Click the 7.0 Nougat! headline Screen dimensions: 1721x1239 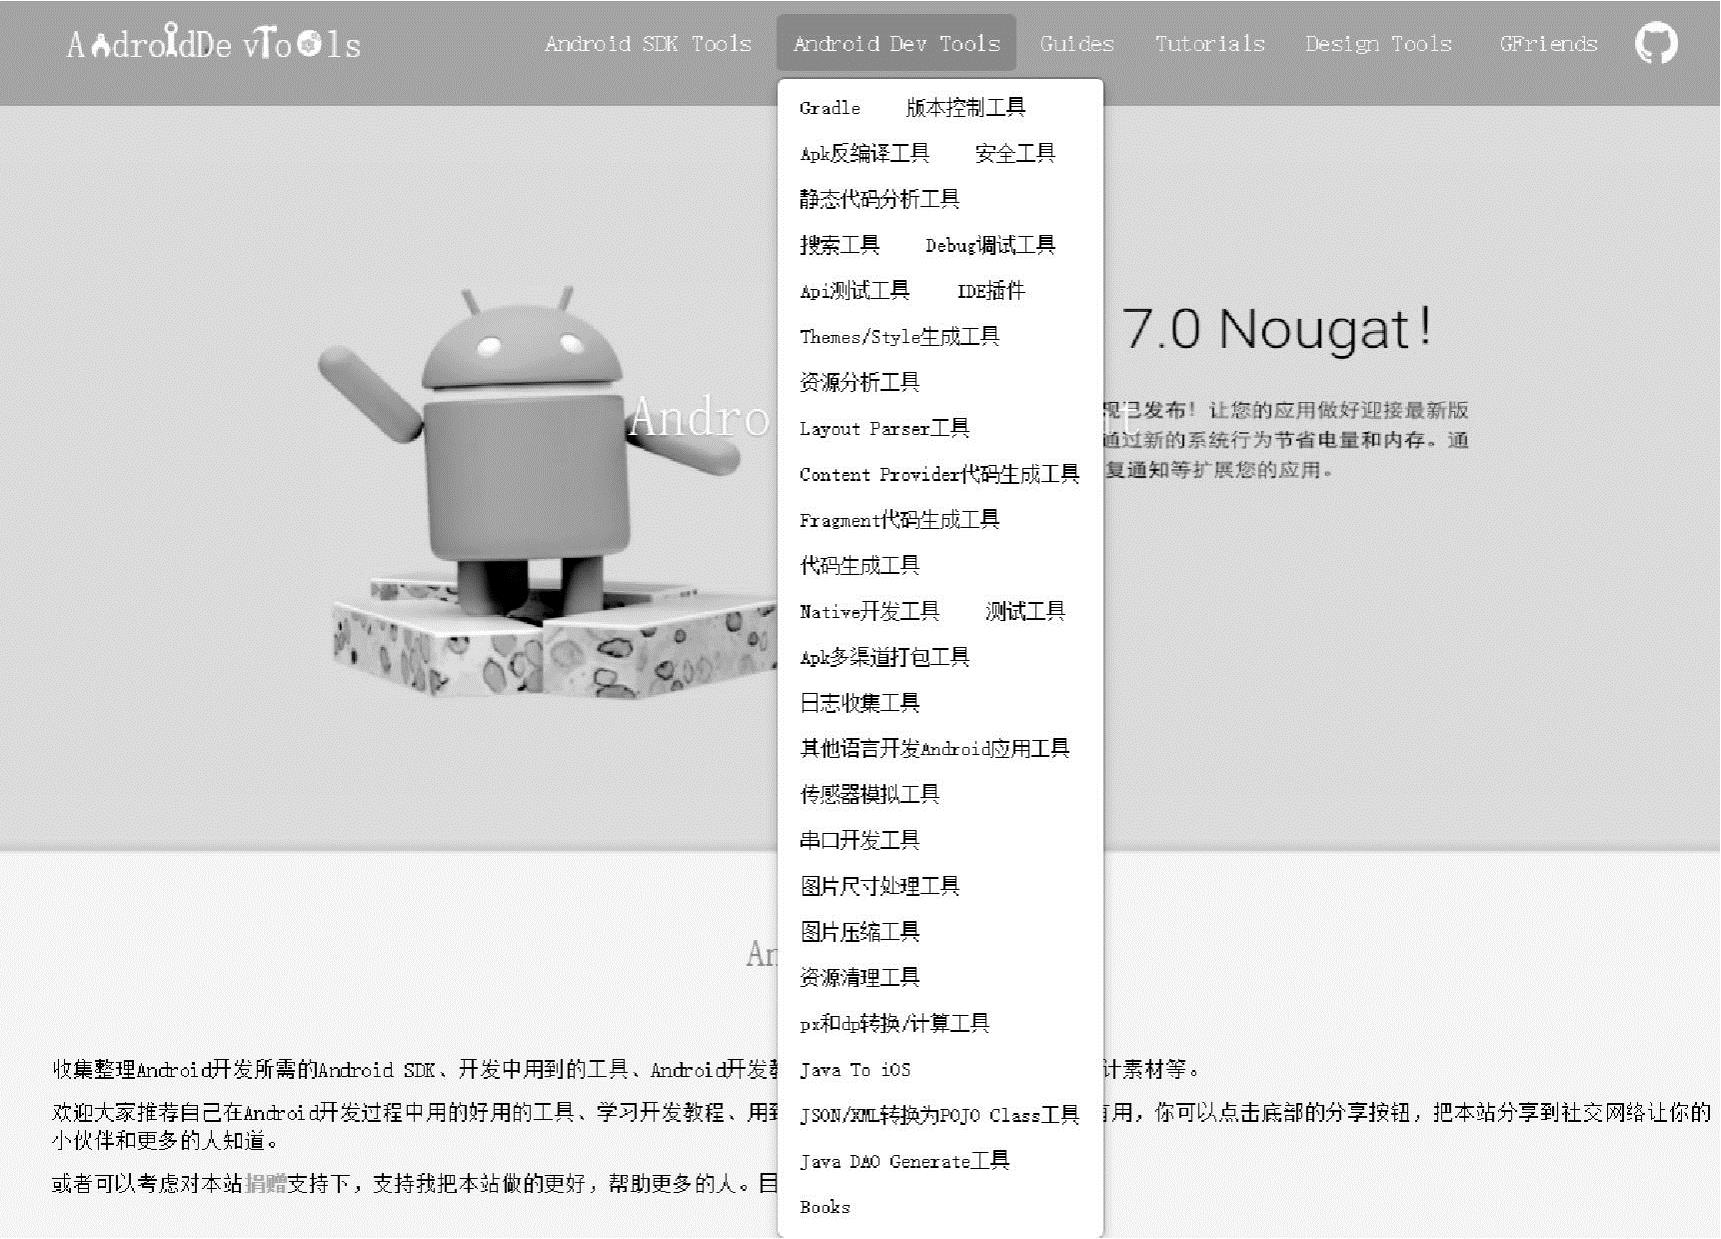tap(1277, 328)
